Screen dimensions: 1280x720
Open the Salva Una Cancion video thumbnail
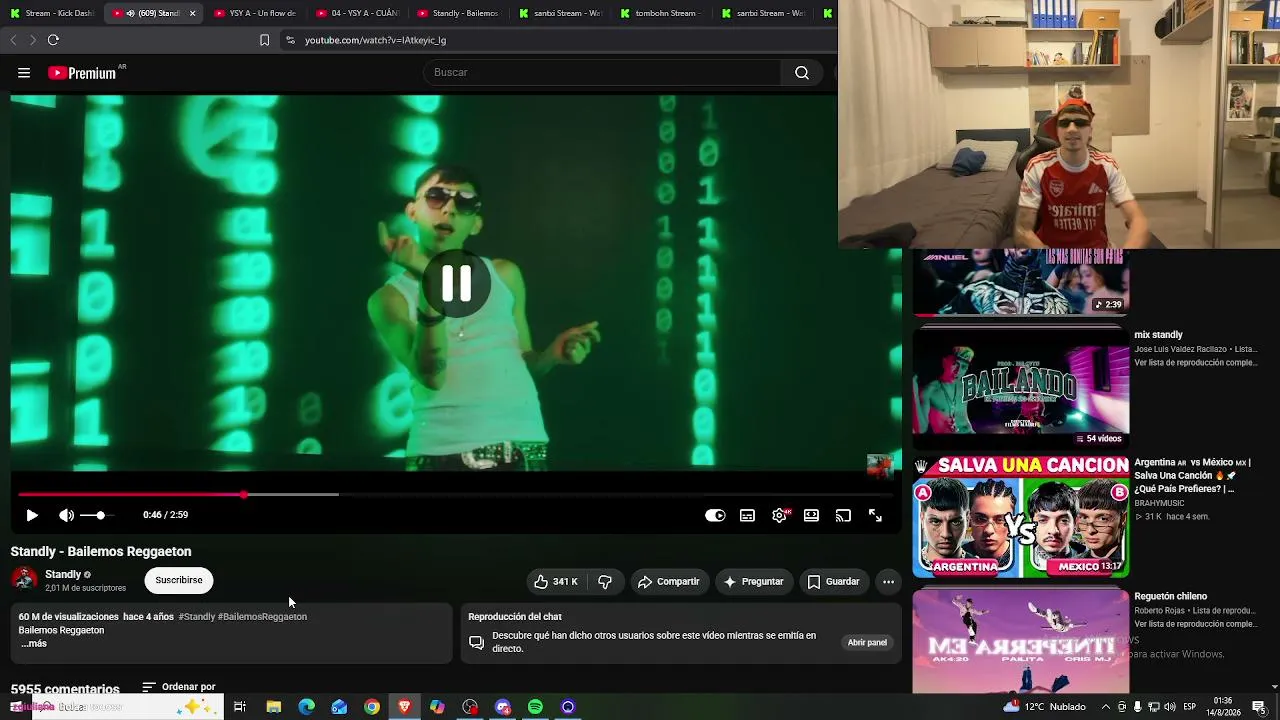[1021, 517]
